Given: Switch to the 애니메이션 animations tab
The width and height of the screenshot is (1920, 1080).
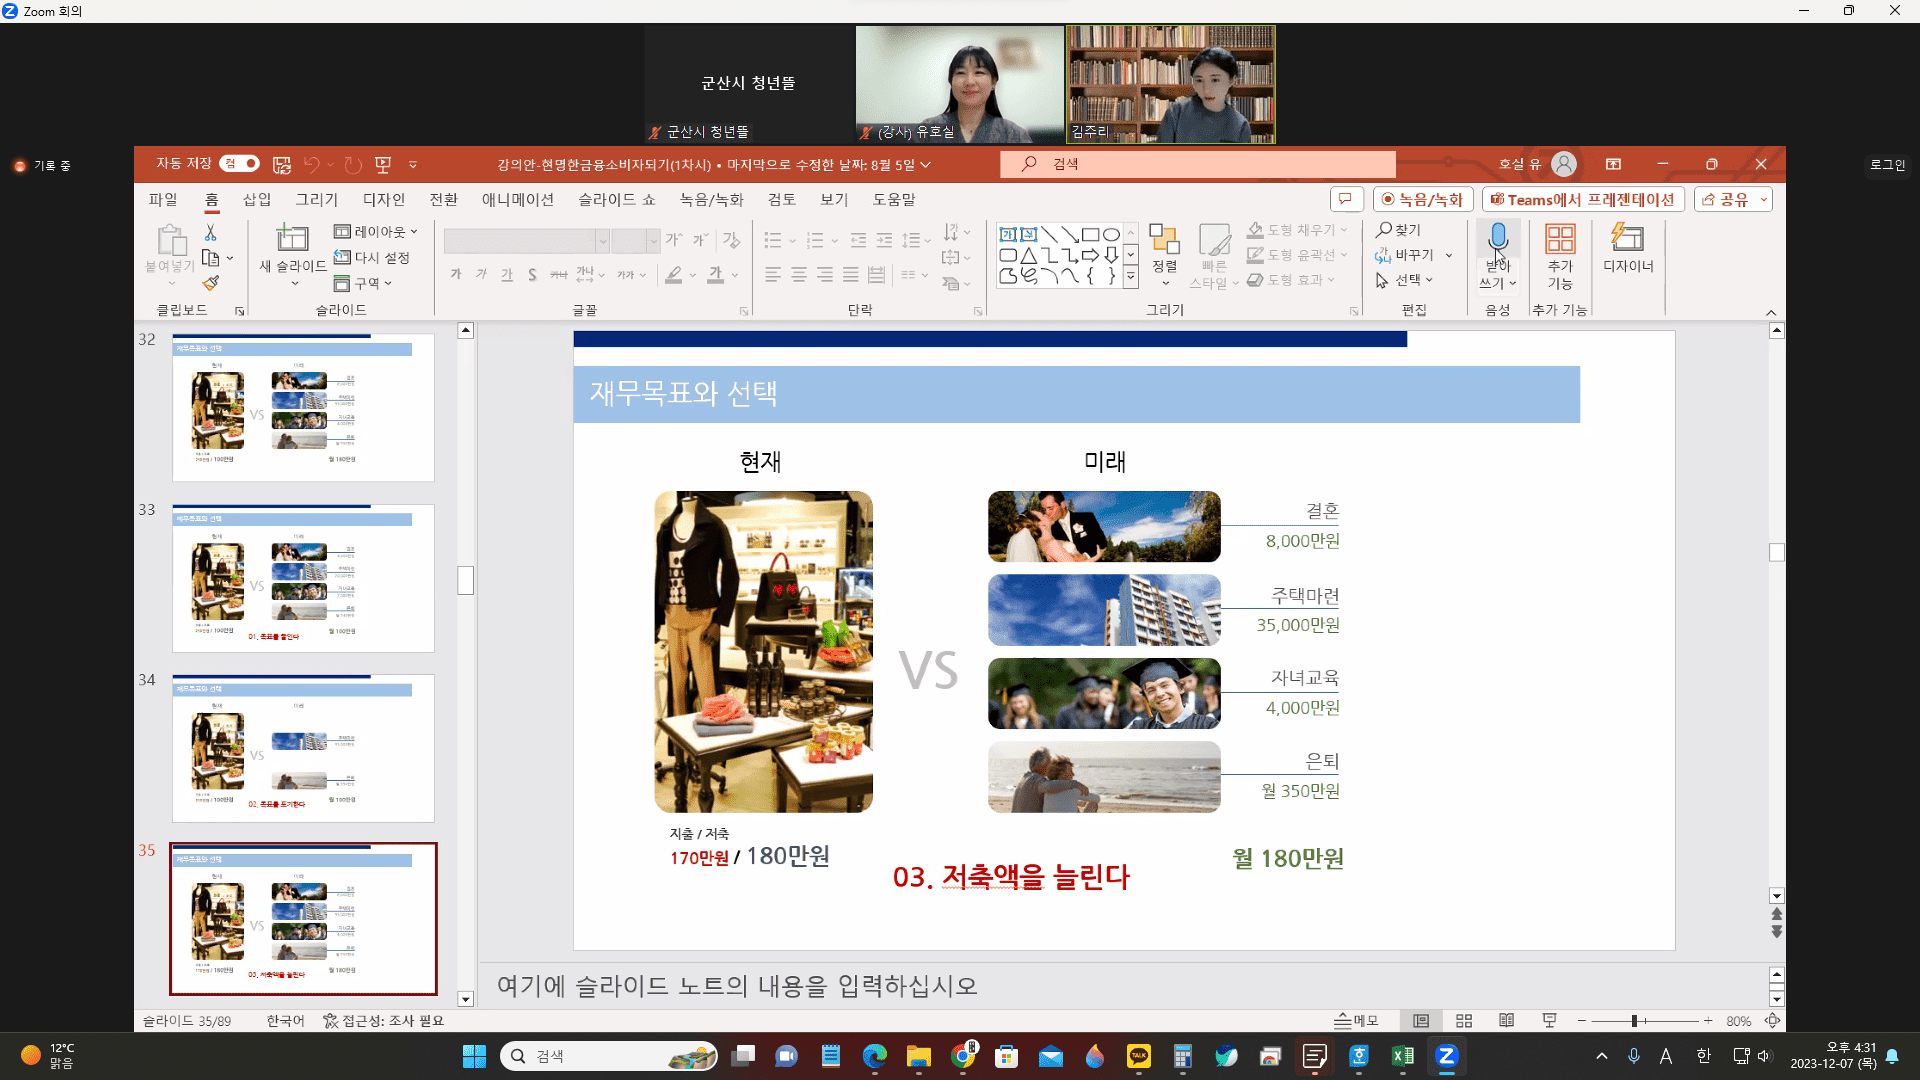Looking at the screenshot, I should [x=518, y=200].
